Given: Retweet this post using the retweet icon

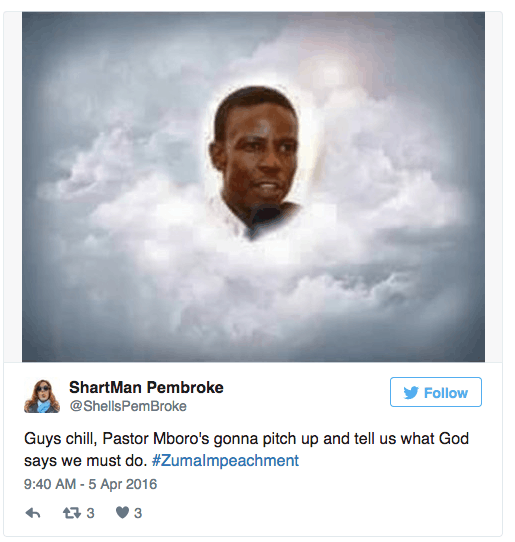Looking at the screenshot, I should pos(72,513).
